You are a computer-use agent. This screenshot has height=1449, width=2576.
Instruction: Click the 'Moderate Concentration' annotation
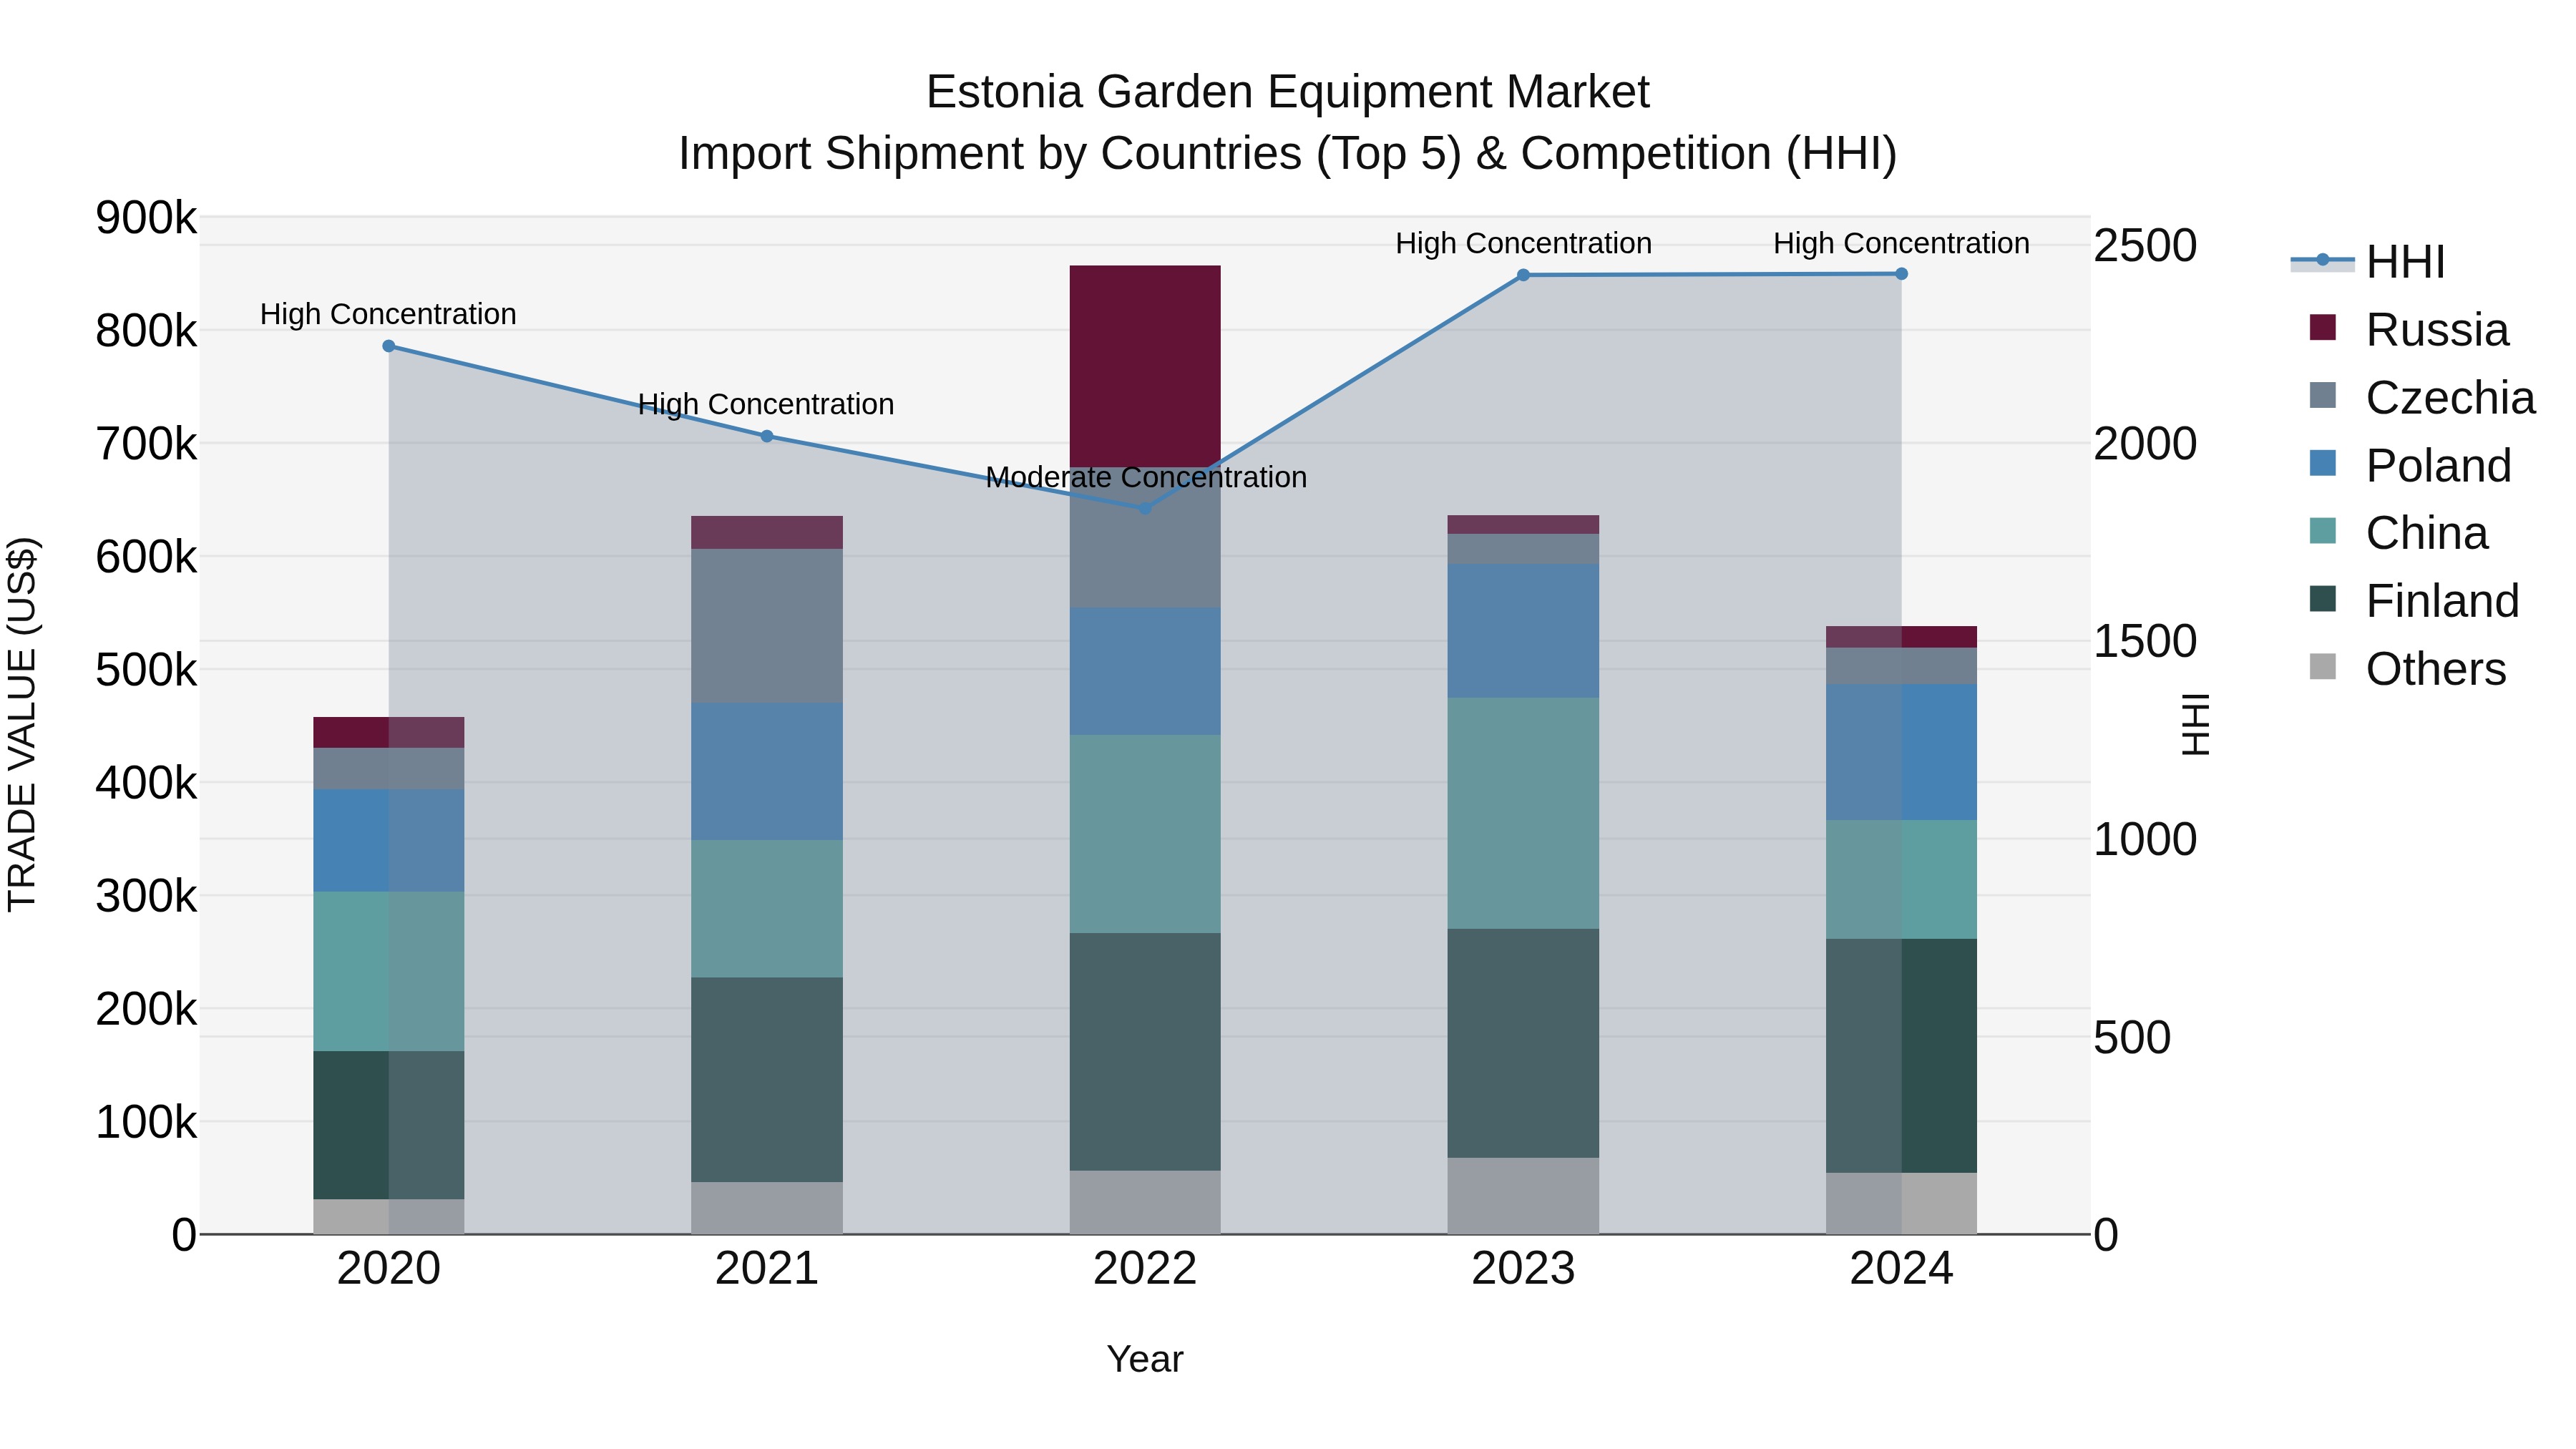click(1146, 477)
